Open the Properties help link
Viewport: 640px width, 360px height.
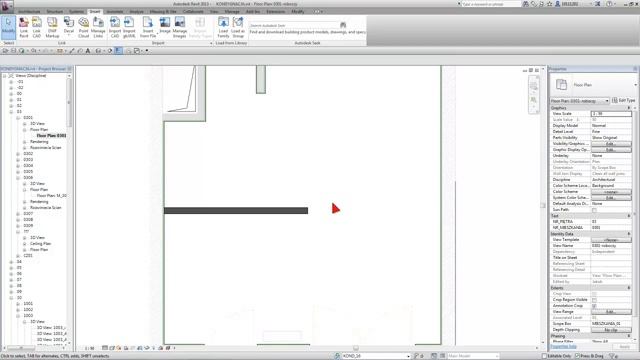click(563, 347)
